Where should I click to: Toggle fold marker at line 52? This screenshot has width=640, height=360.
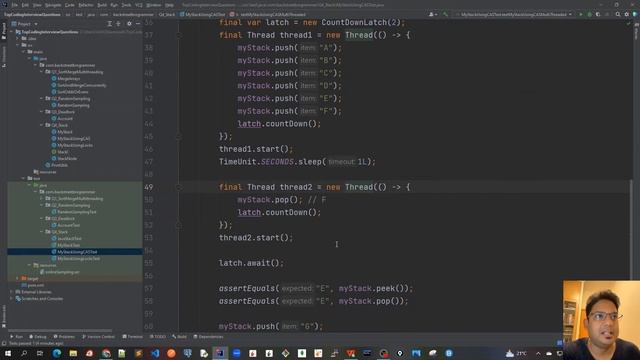coord(179,225)
